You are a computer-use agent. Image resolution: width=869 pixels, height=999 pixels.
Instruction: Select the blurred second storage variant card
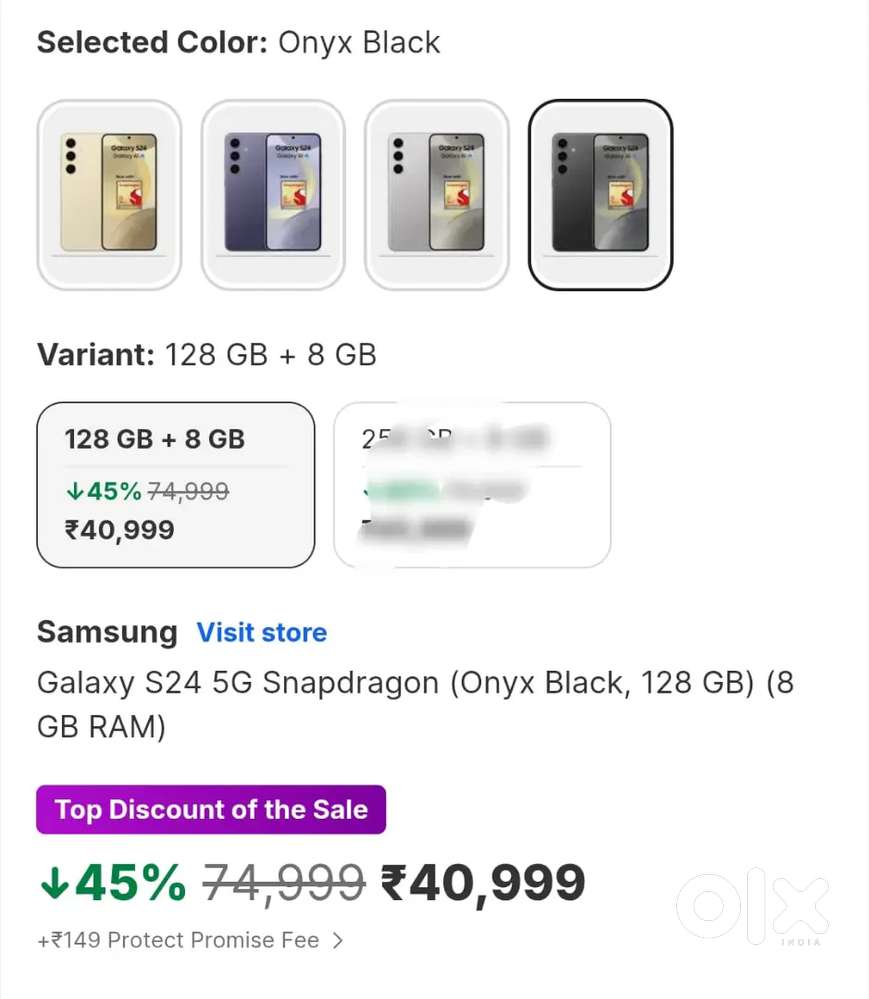tap(471, 484)
